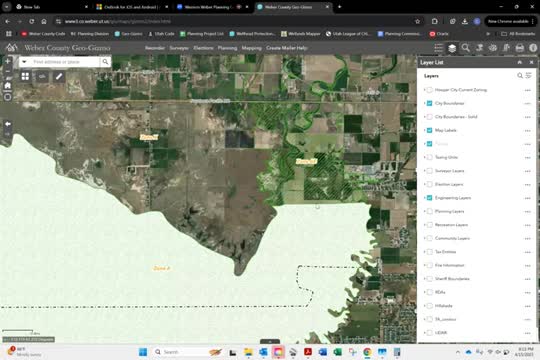Open options menu for Map Labels layer
540x360 pixels.
click(x=527, y=131)
